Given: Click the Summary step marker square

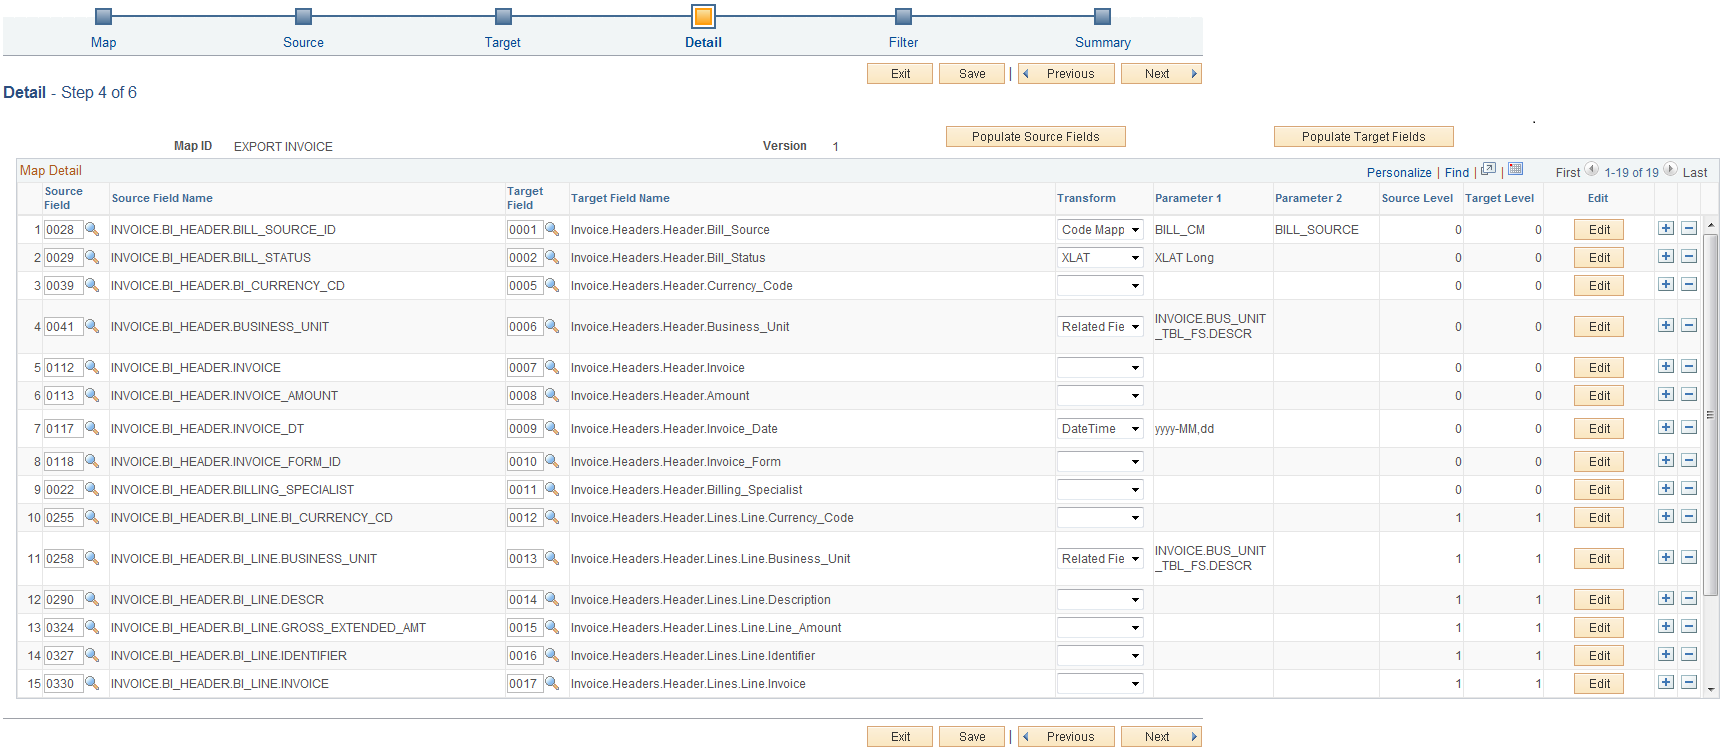Looking at the screenshot, I should pos(1102,16).
